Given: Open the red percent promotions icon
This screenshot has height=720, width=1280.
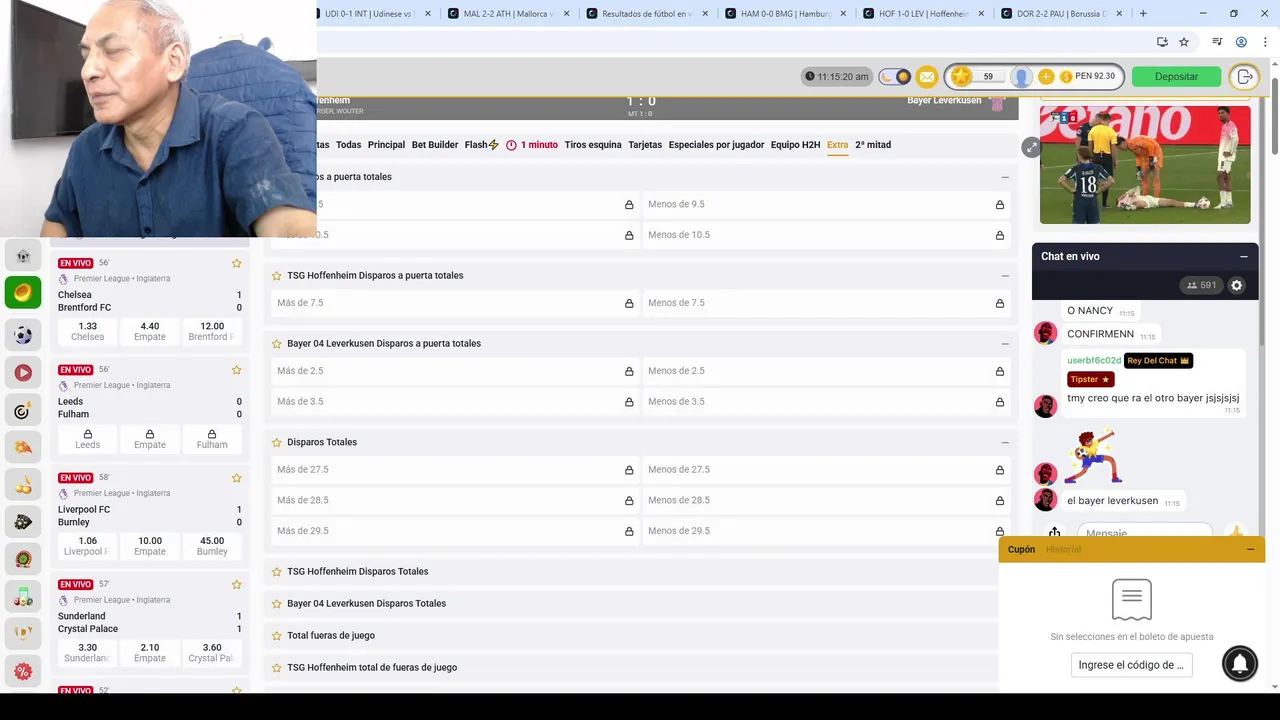Looking at the screenshot, I should (x=23, y=671).
